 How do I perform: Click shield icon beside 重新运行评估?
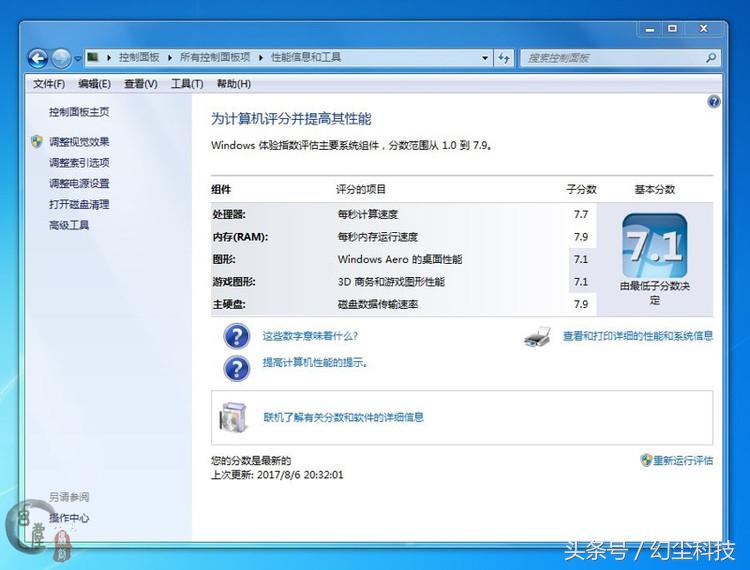(x=646, y=460)
